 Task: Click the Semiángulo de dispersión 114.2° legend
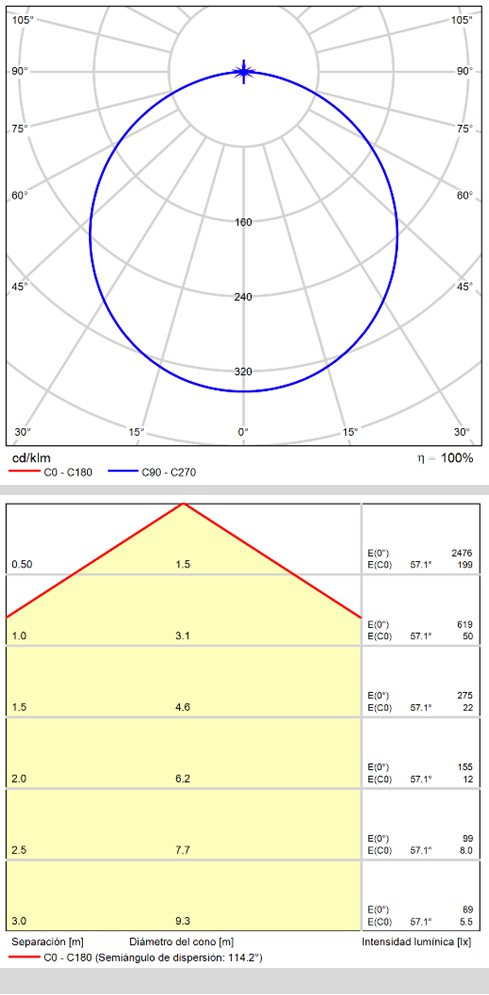[x=153, y=958]
